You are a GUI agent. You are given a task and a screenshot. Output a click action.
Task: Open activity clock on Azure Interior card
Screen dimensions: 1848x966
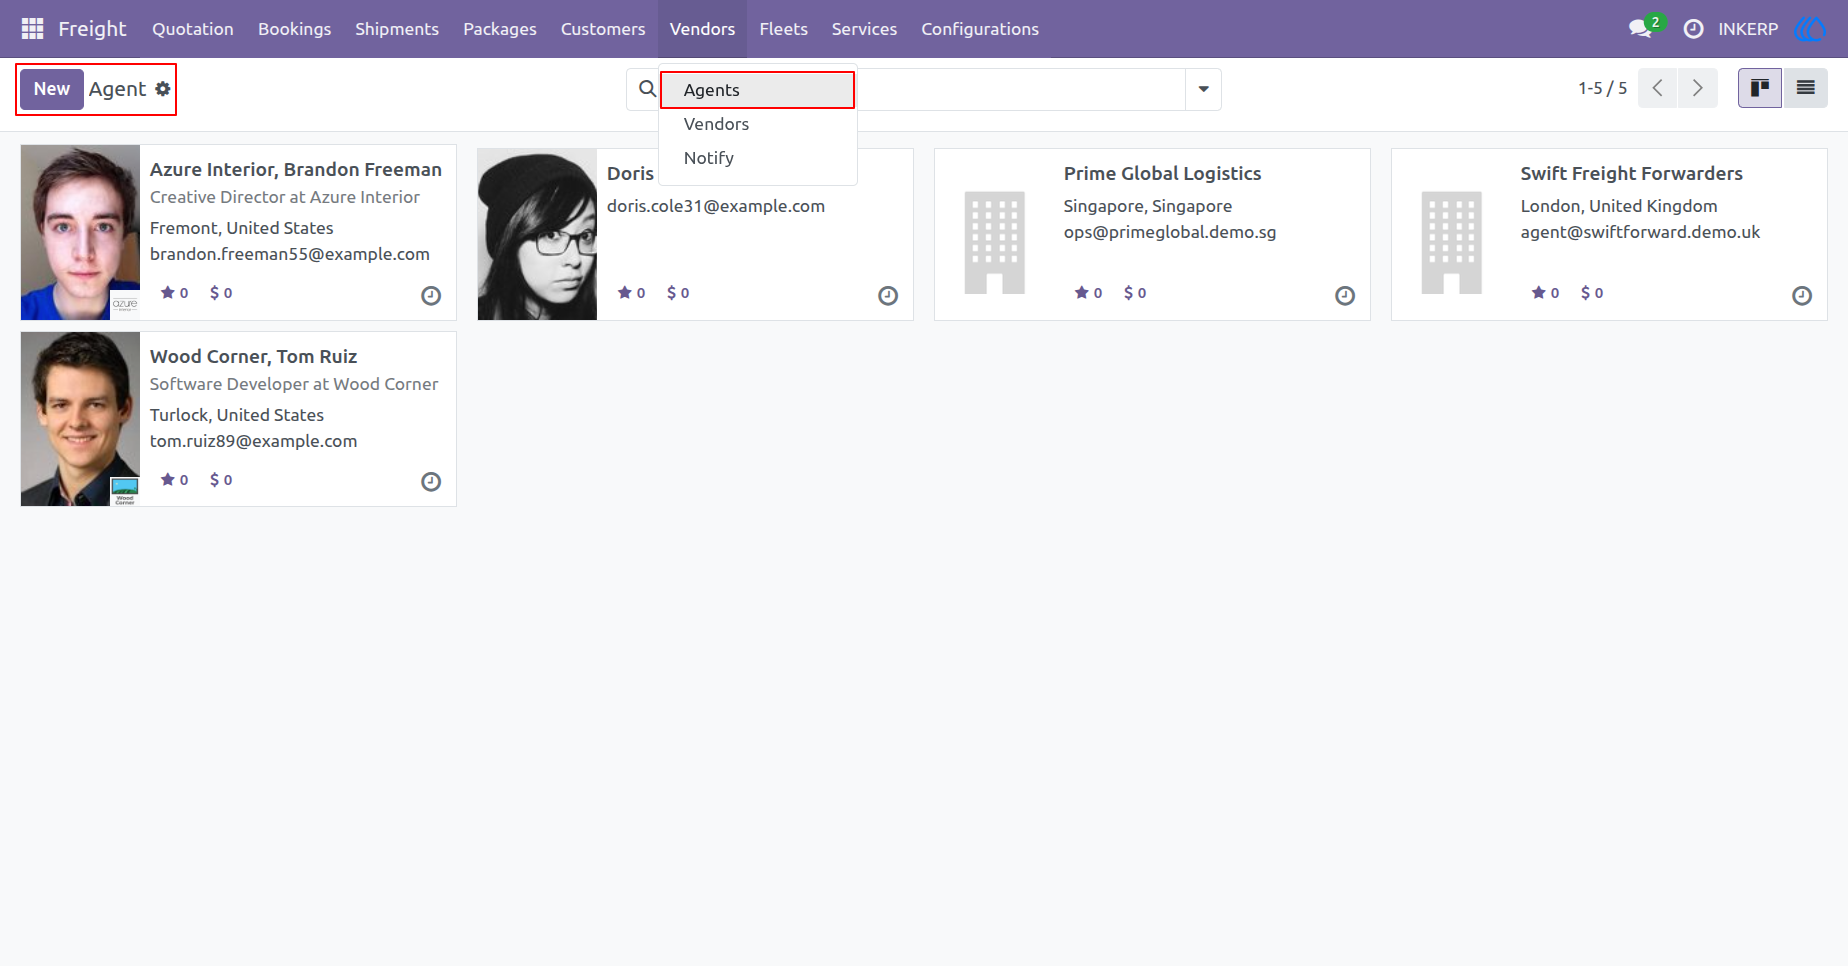point(431,295)
